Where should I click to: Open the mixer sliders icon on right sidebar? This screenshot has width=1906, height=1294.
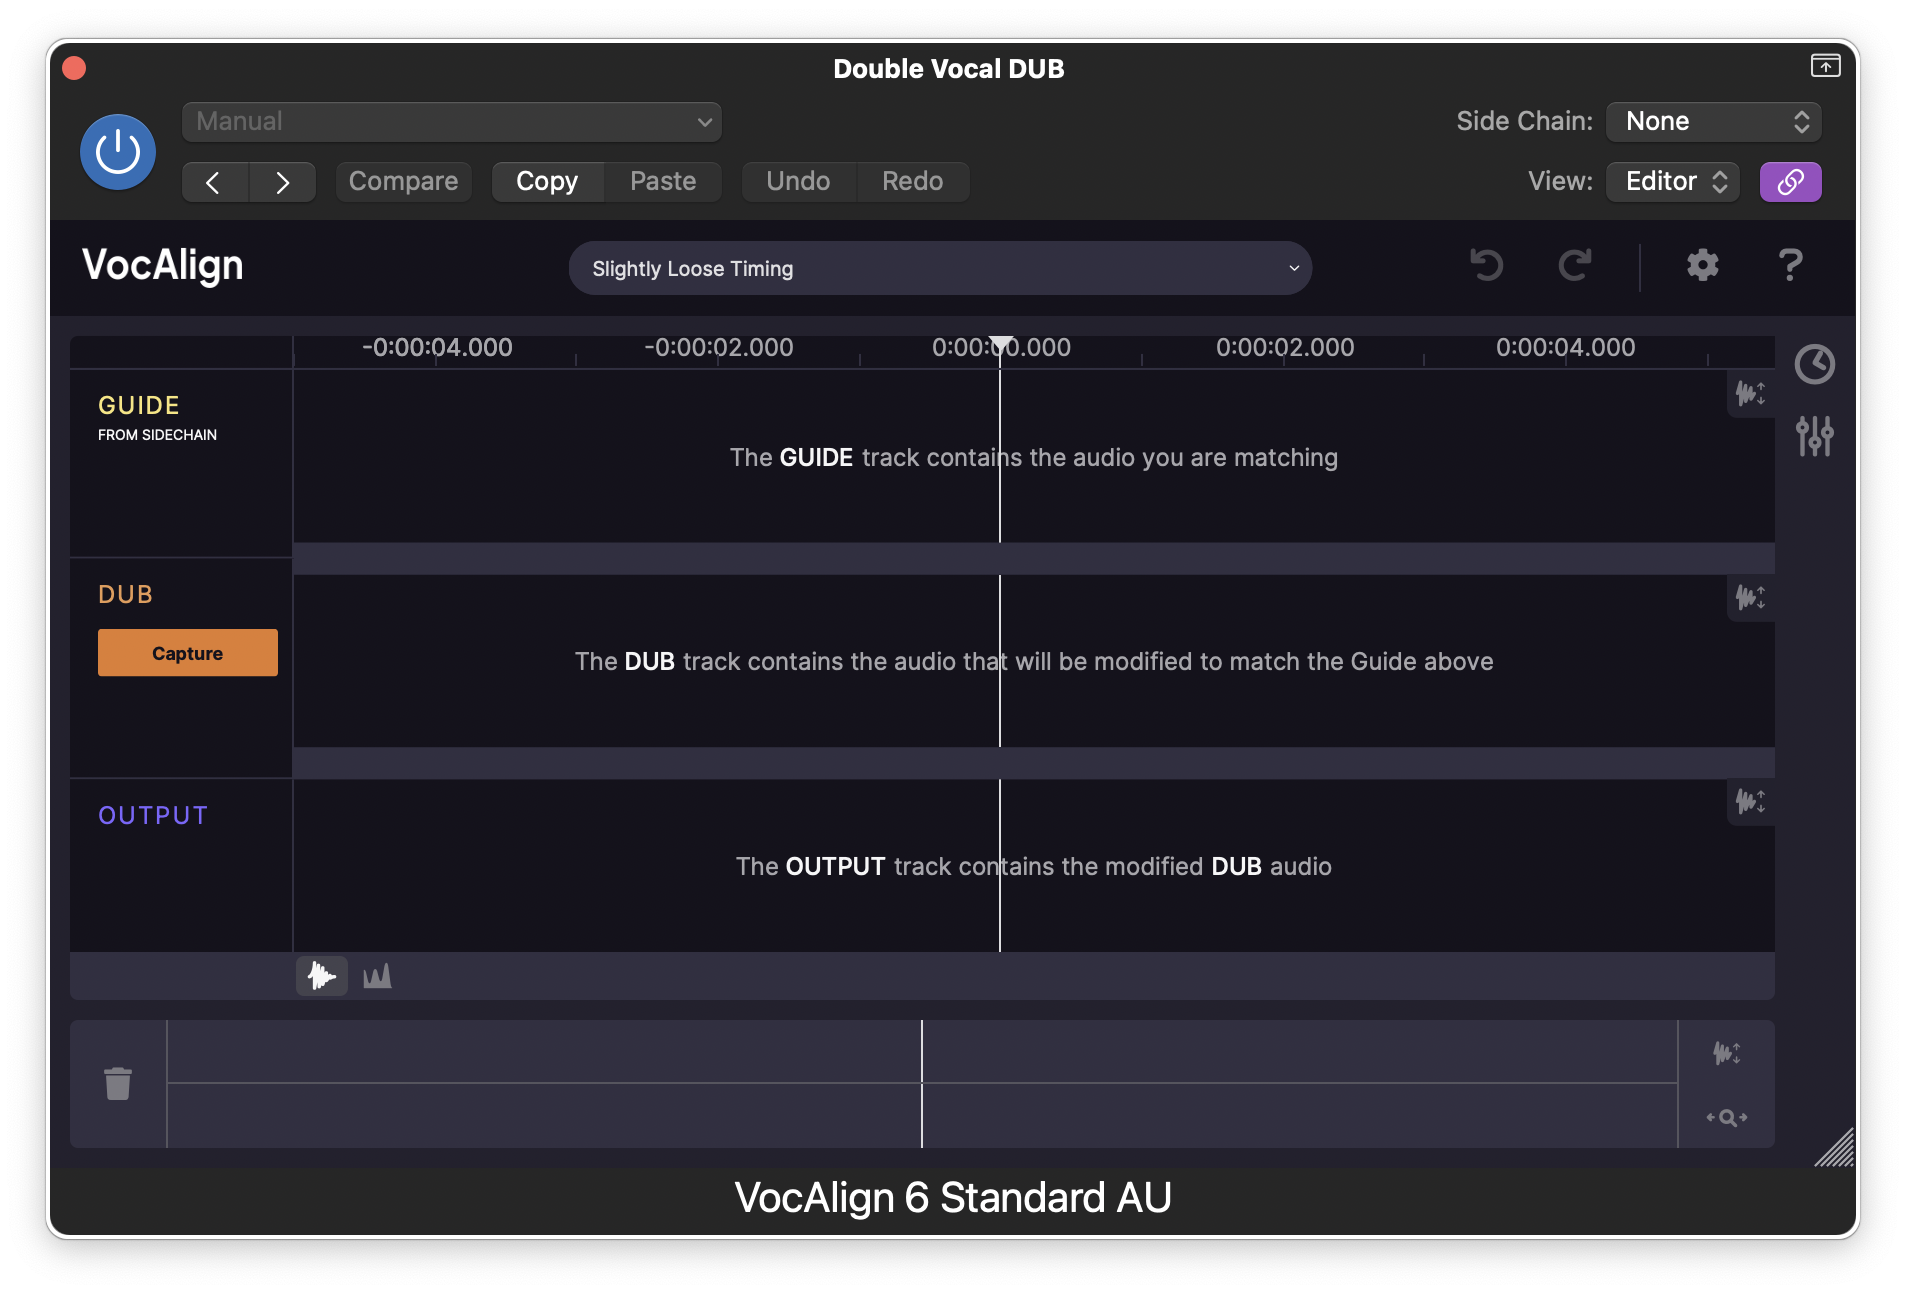pos(1815,436)
